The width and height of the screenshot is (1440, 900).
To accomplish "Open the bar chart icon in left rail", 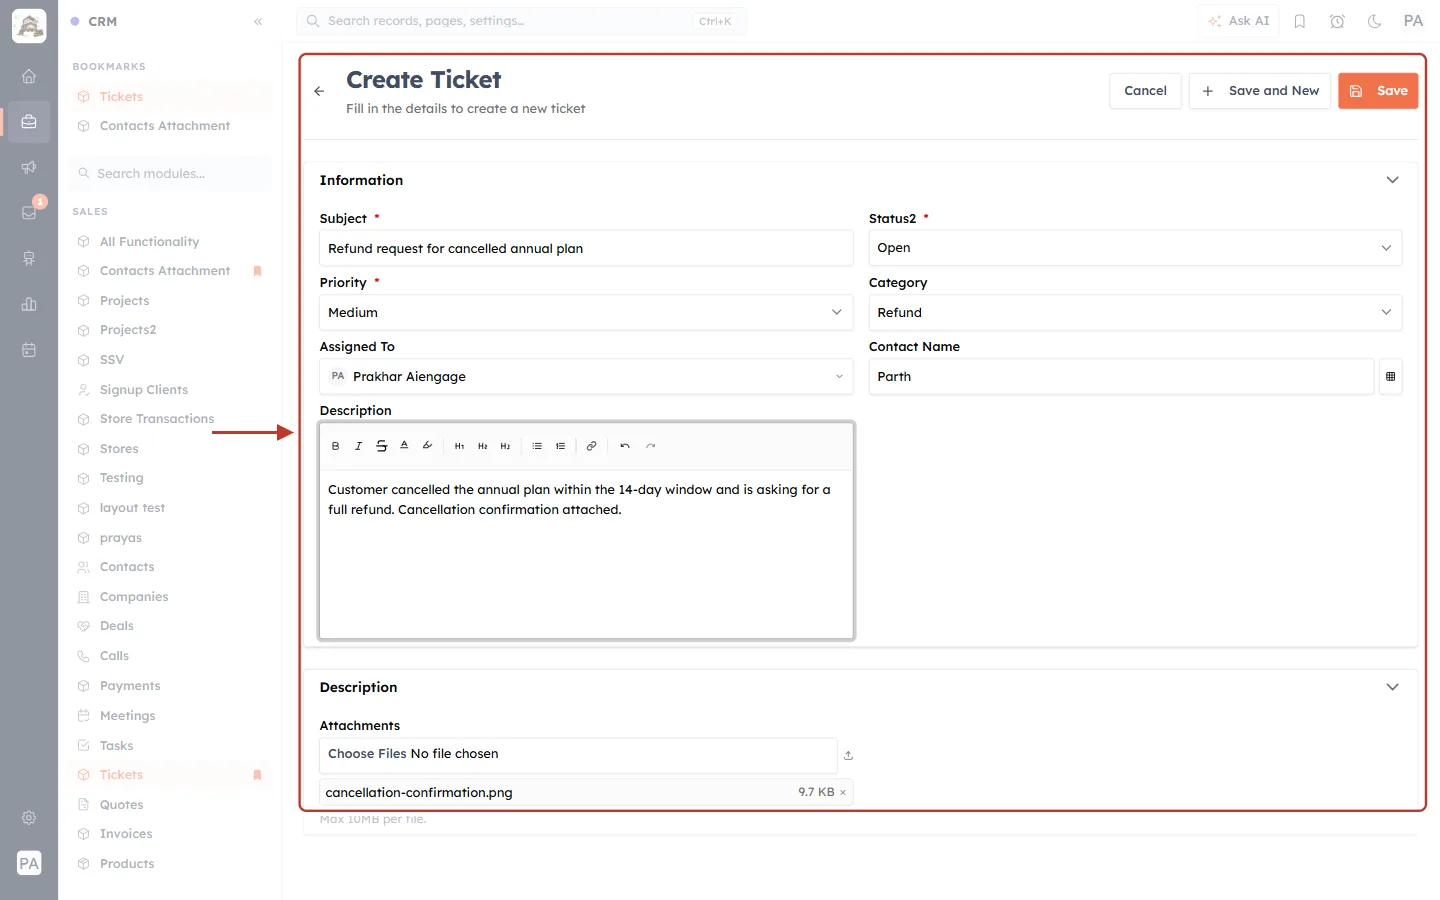I will (x=29, y=304).
